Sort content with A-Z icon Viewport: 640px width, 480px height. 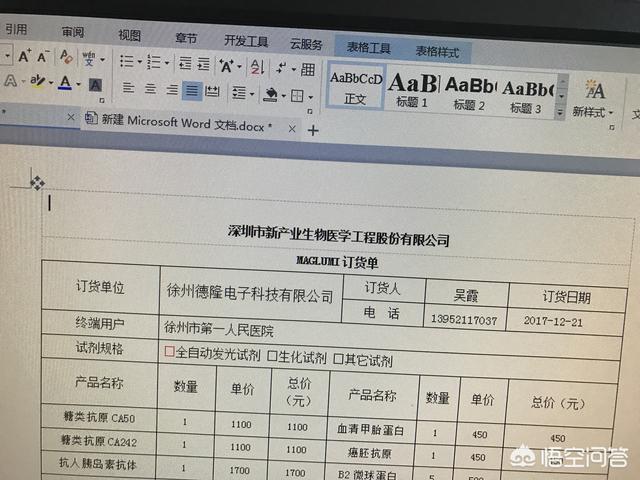[258, 67]
